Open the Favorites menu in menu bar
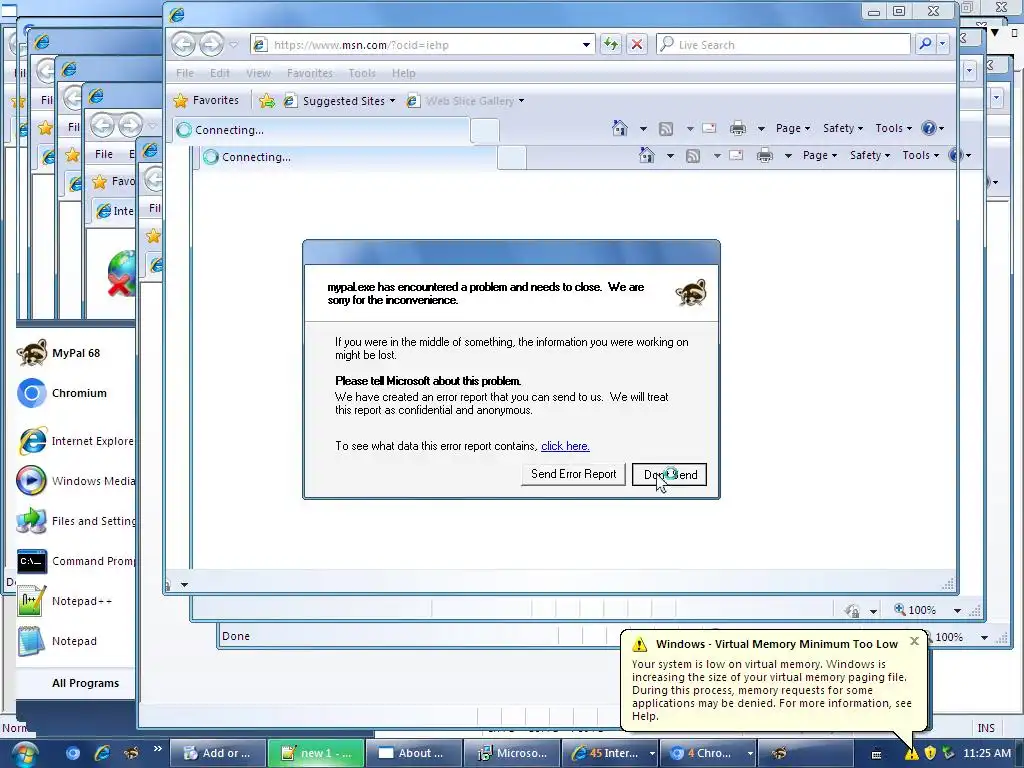The width and height of the screenshot is (1024, 768). (310, 73)
